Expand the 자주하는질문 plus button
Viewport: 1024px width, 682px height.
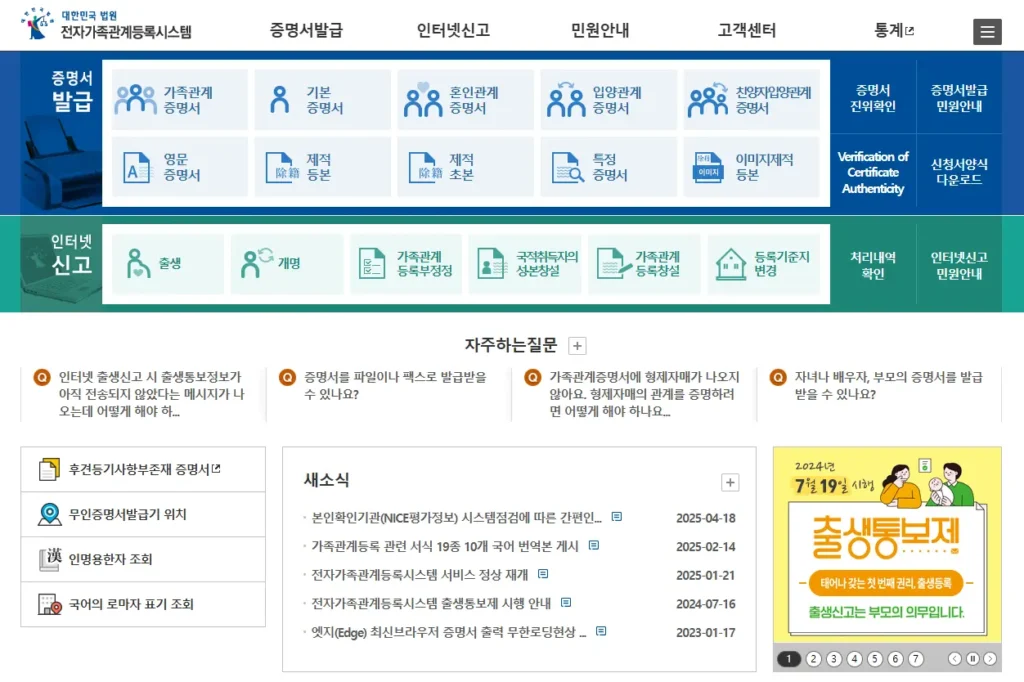577,346
